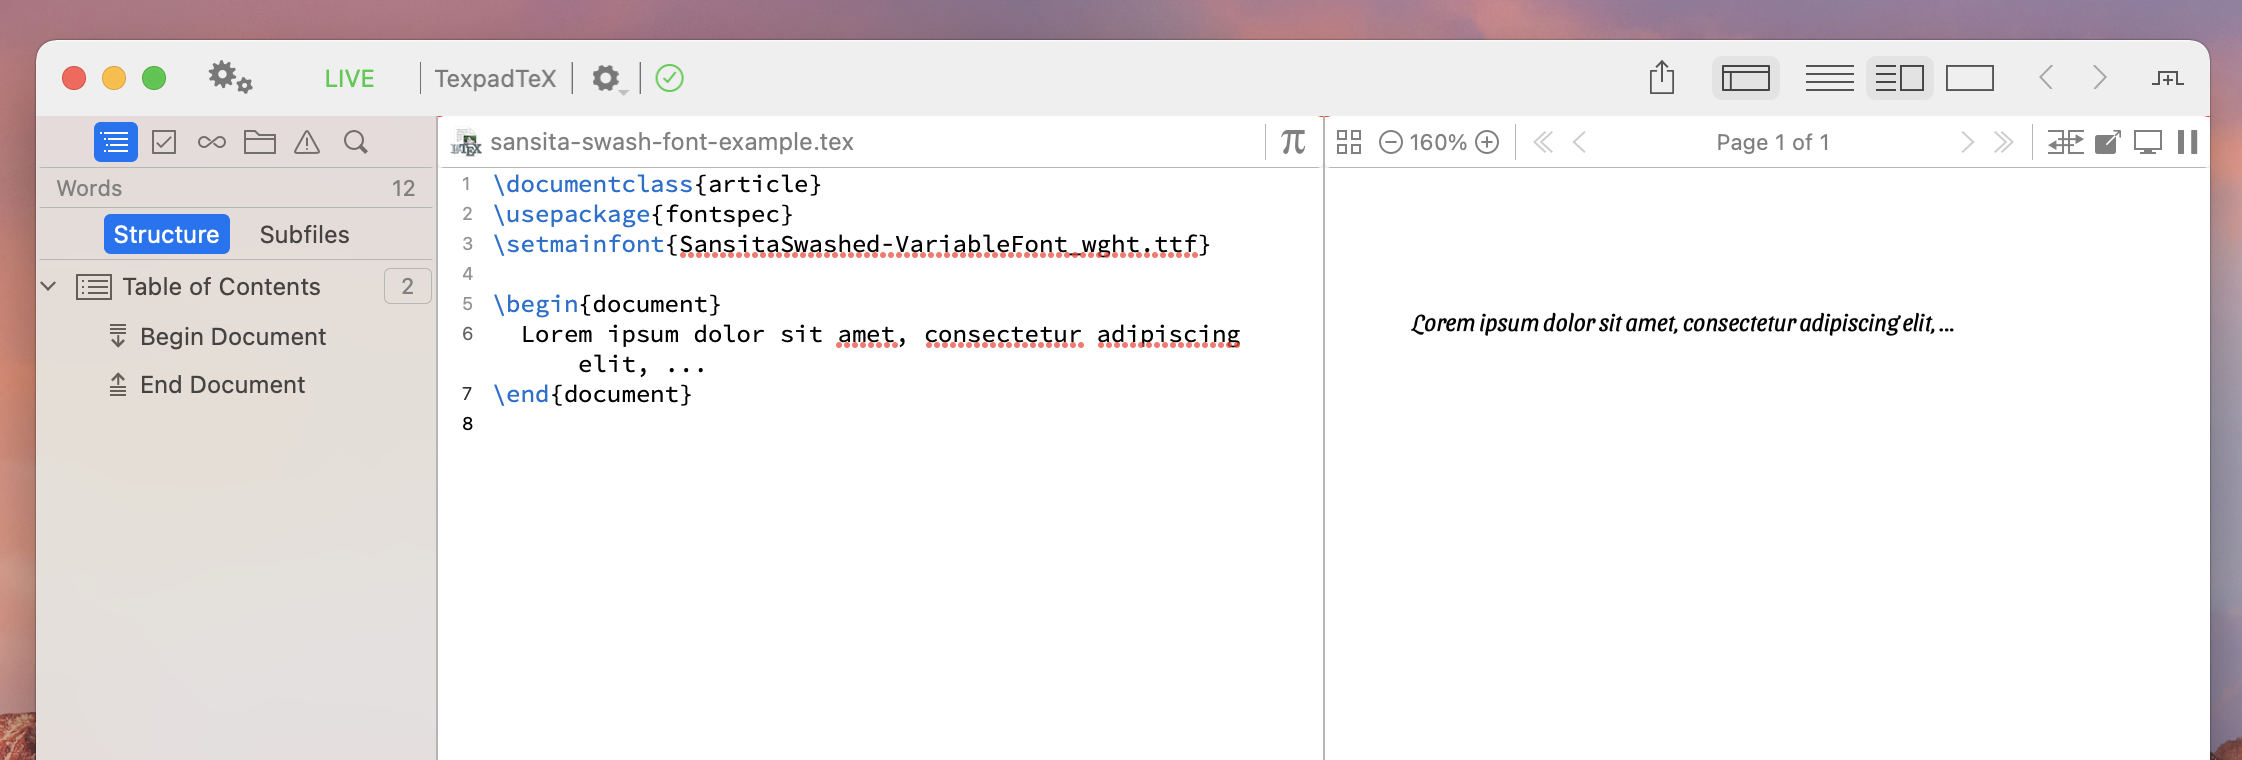Screen dimensions: 2242x760
Task: Select Table of Contents row
Action: coord(236,287)
